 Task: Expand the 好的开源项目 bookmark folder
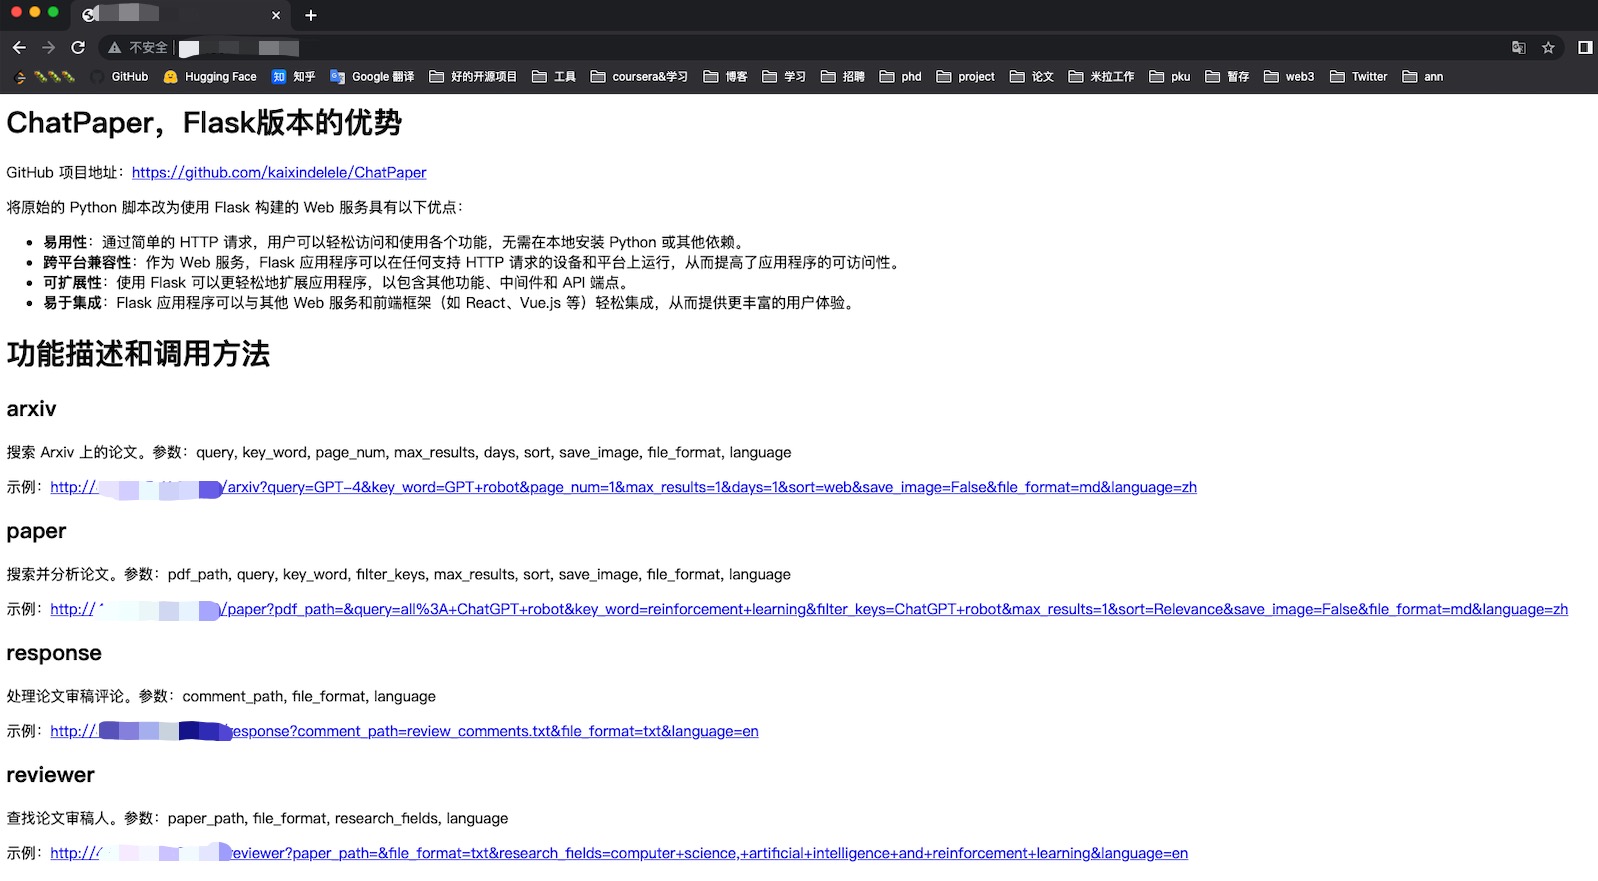click(473, 76)
